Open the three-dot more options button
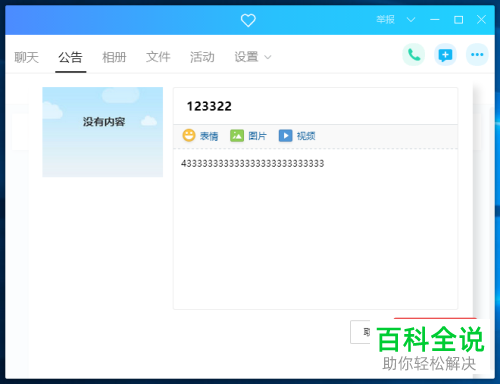500x384 pixels. [x=477, y=55]
